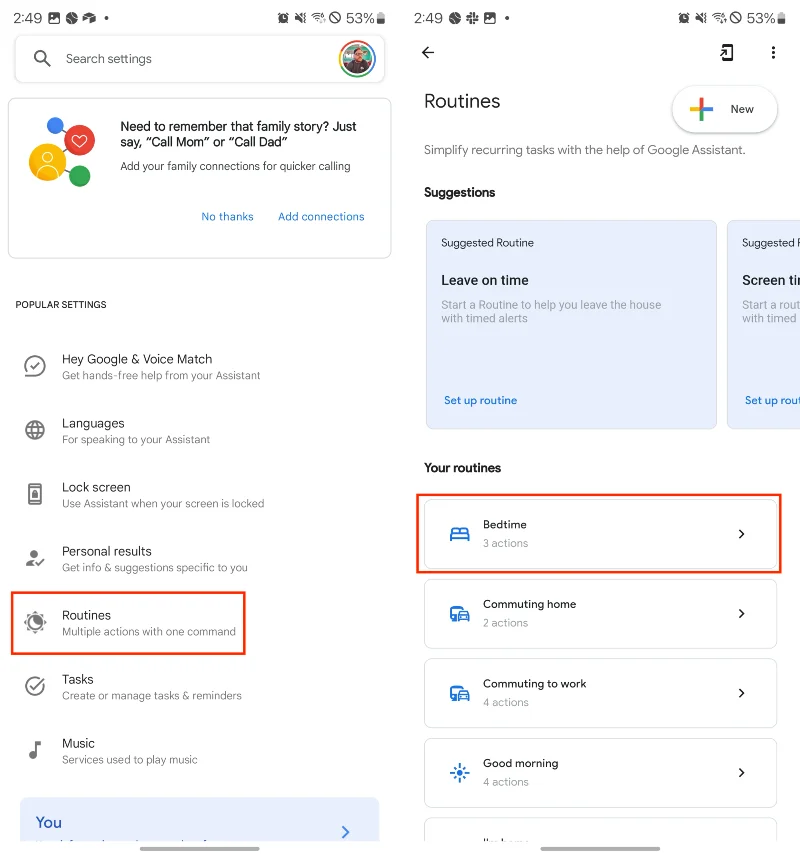
Task: Expand the You section arrow
Action: click(345, 831)
